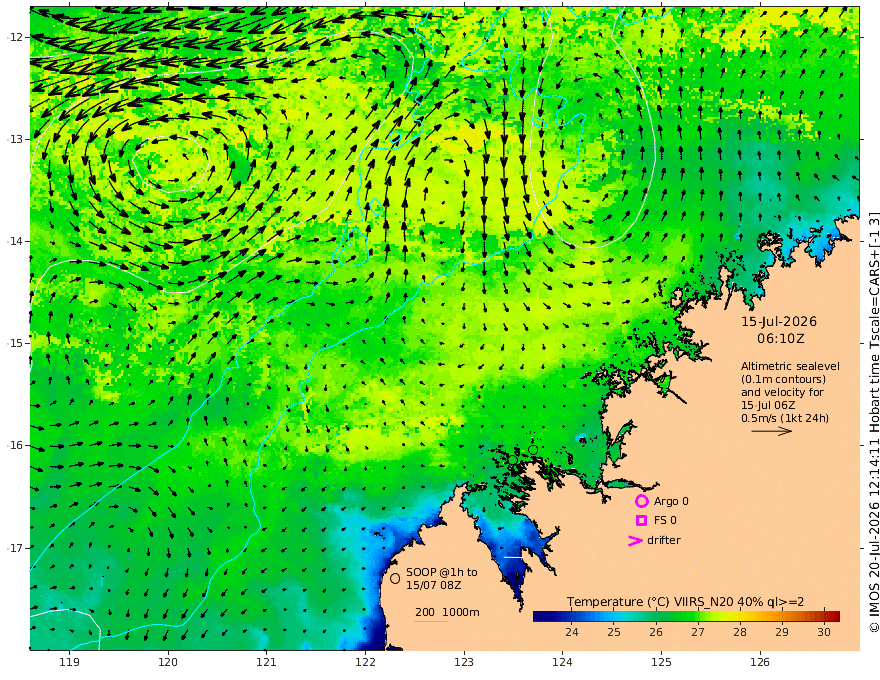
Task: Click longitude axis label 122
Action: (365, 662)
